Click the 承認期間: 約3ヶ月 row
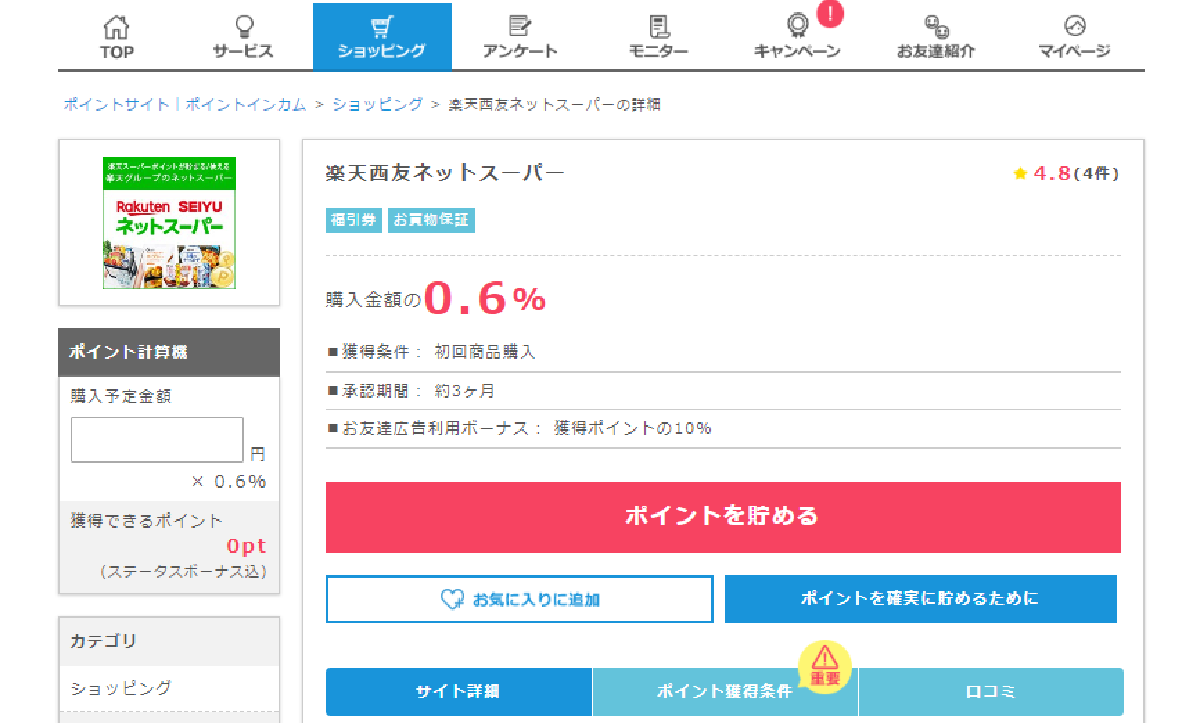Viewport: 1200px width, 723px height. (723, 391)
